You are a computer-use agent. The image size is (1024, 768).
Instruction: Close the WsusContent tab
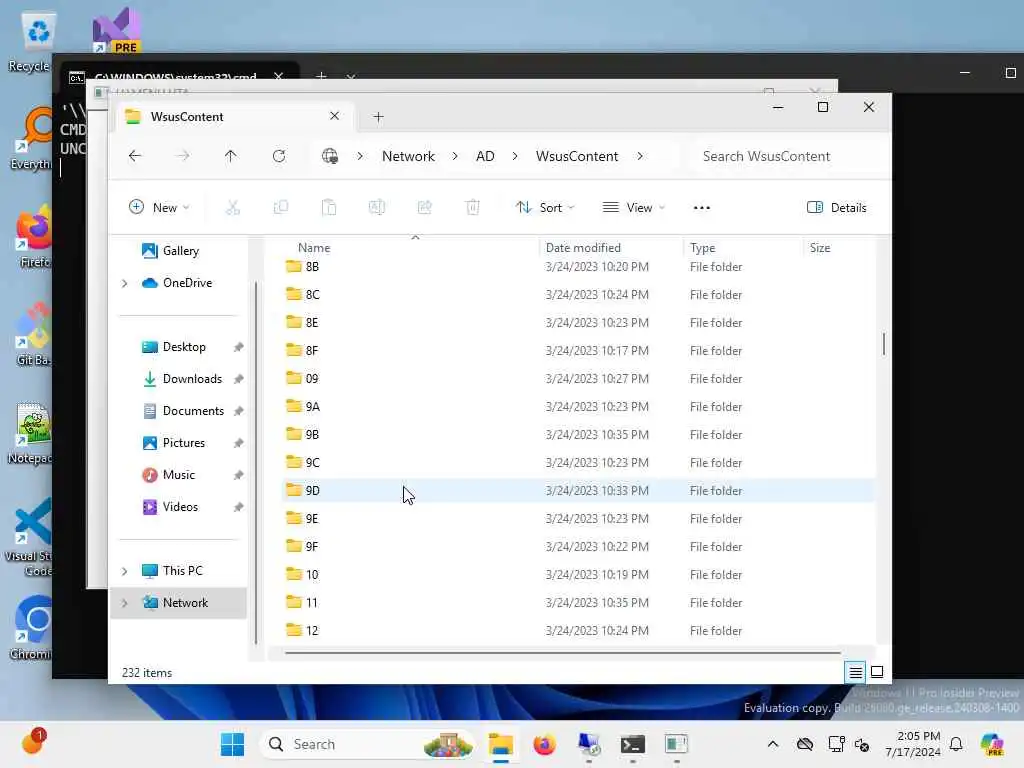(334, 116)
